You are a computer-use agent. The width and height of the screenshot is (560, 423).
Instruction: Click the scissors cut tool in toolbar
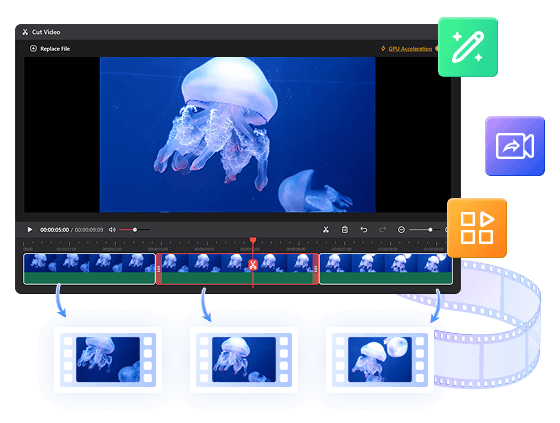pyautogui.click(x=326, y=229)
